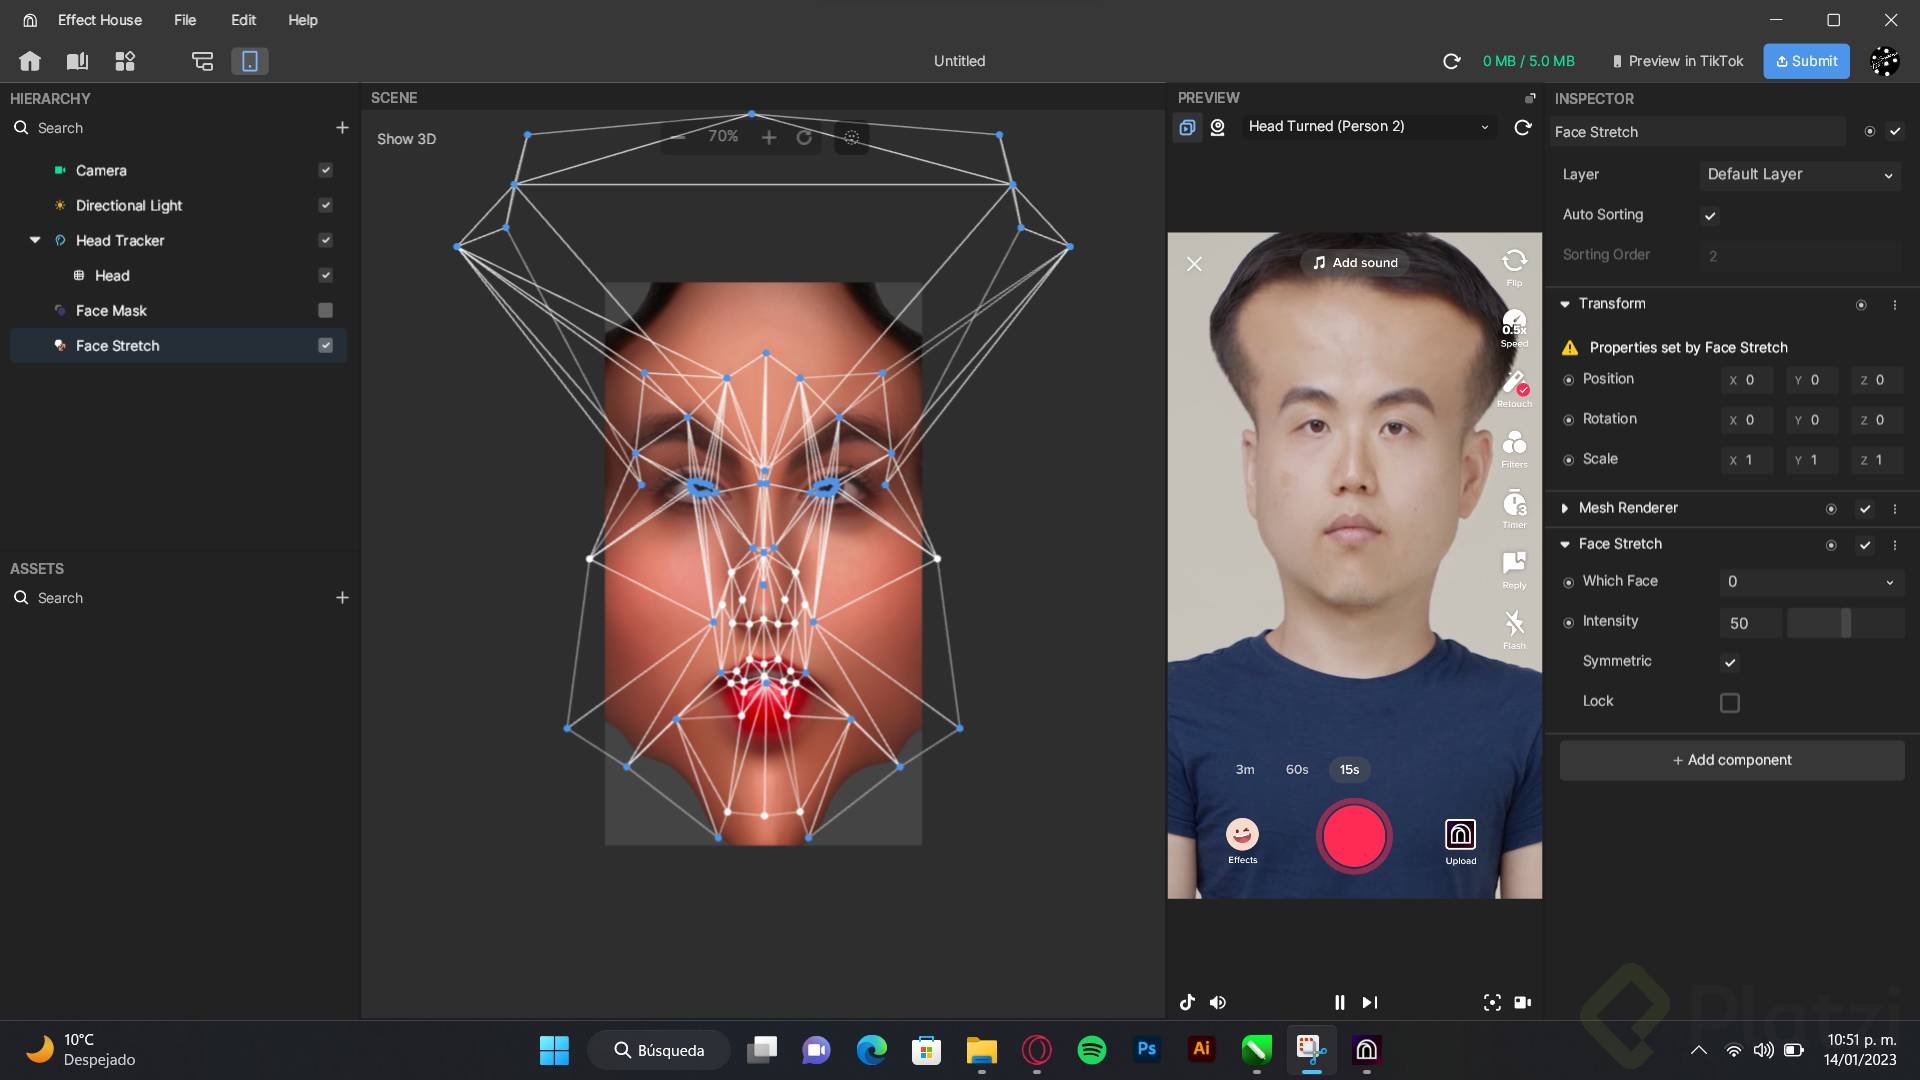Open the Timer icon in preview
This screenshot has height=1080, width=1920.
(x=1514, y=508)
